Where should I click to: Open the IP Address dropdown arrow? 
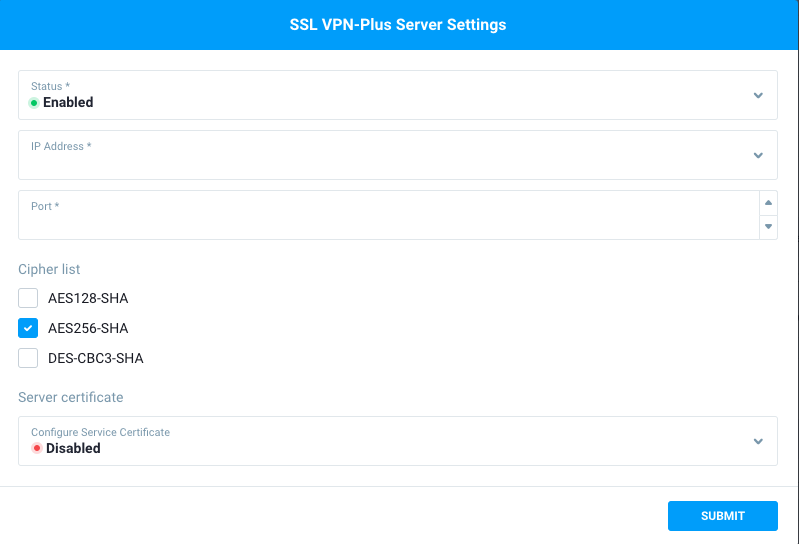click(758, 155)
